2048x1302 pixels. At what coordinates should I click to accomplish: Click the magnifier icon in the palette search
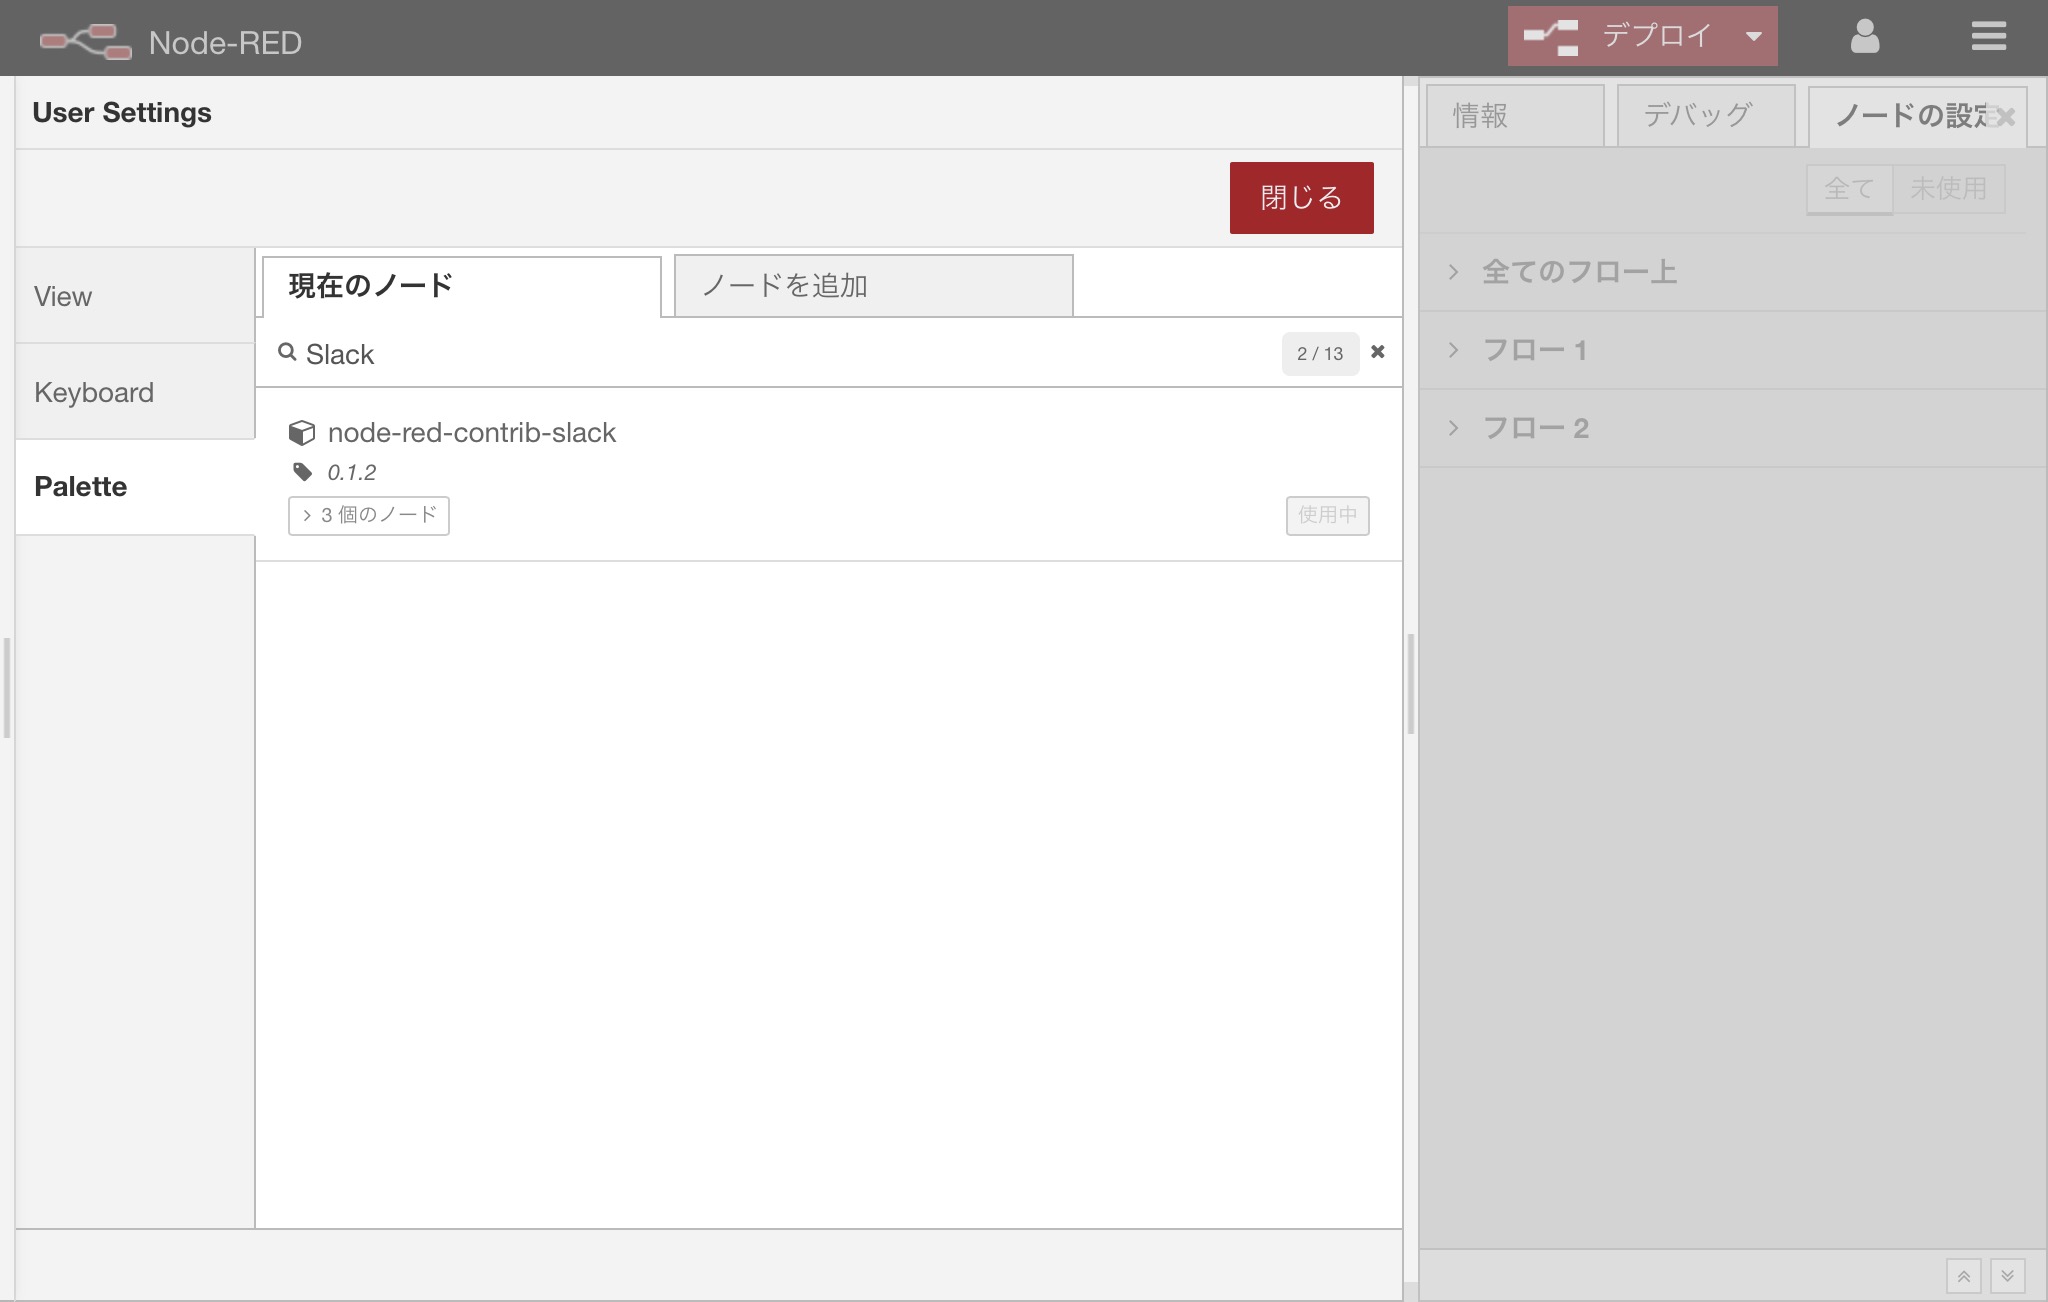(x=288, y=352)
